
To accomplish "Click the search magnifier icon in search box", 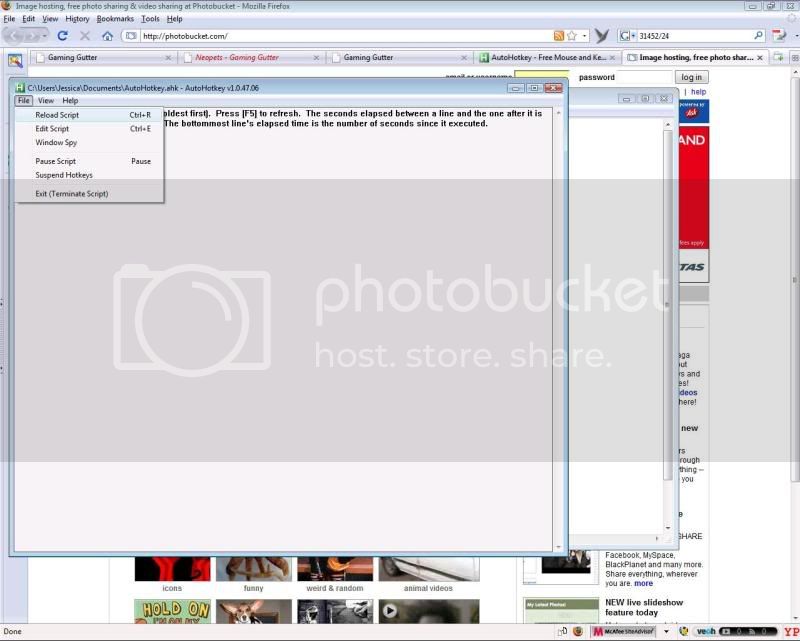I will [x=758, y=36].
